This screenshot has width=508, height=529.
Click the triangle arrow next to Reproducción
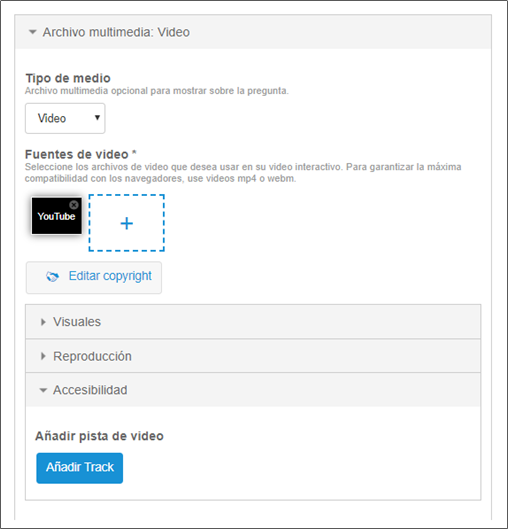43,356
